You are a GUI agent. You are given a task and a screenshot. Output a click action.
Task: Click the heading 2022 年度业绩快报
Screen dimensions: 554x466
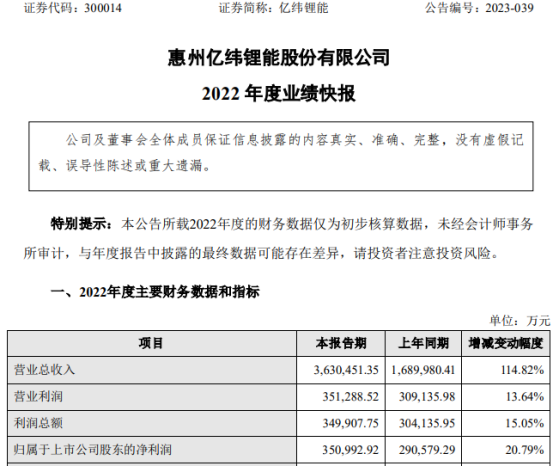[x=279, y=94]
